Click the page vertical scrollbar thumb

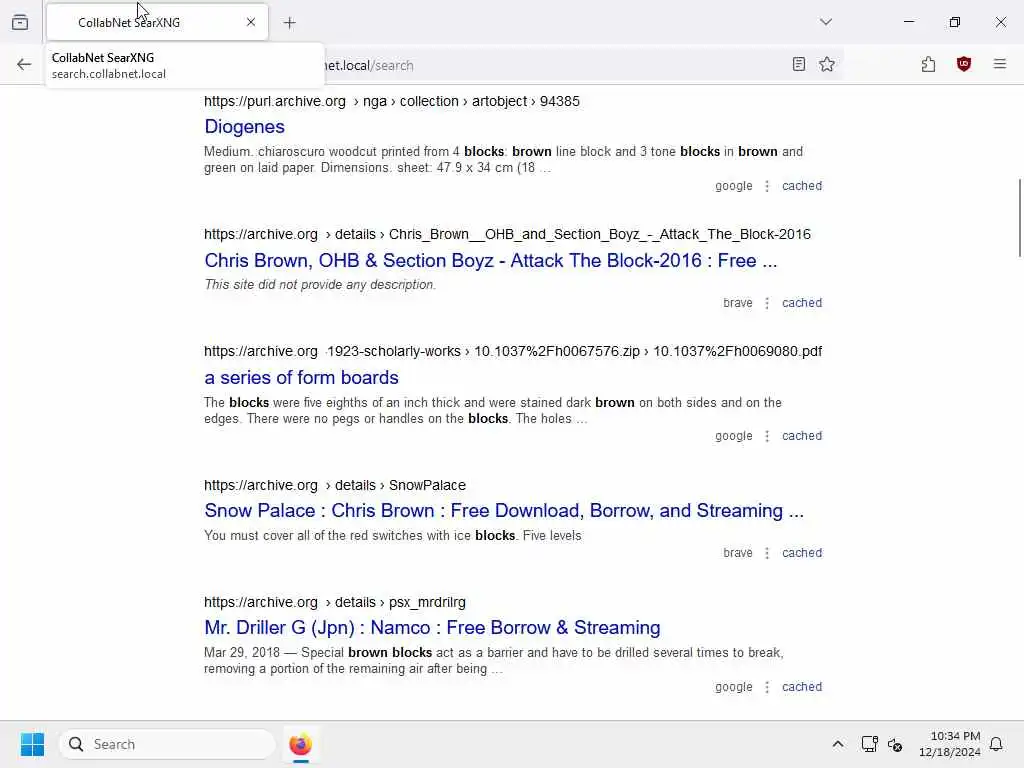(x=1019, y=217)
